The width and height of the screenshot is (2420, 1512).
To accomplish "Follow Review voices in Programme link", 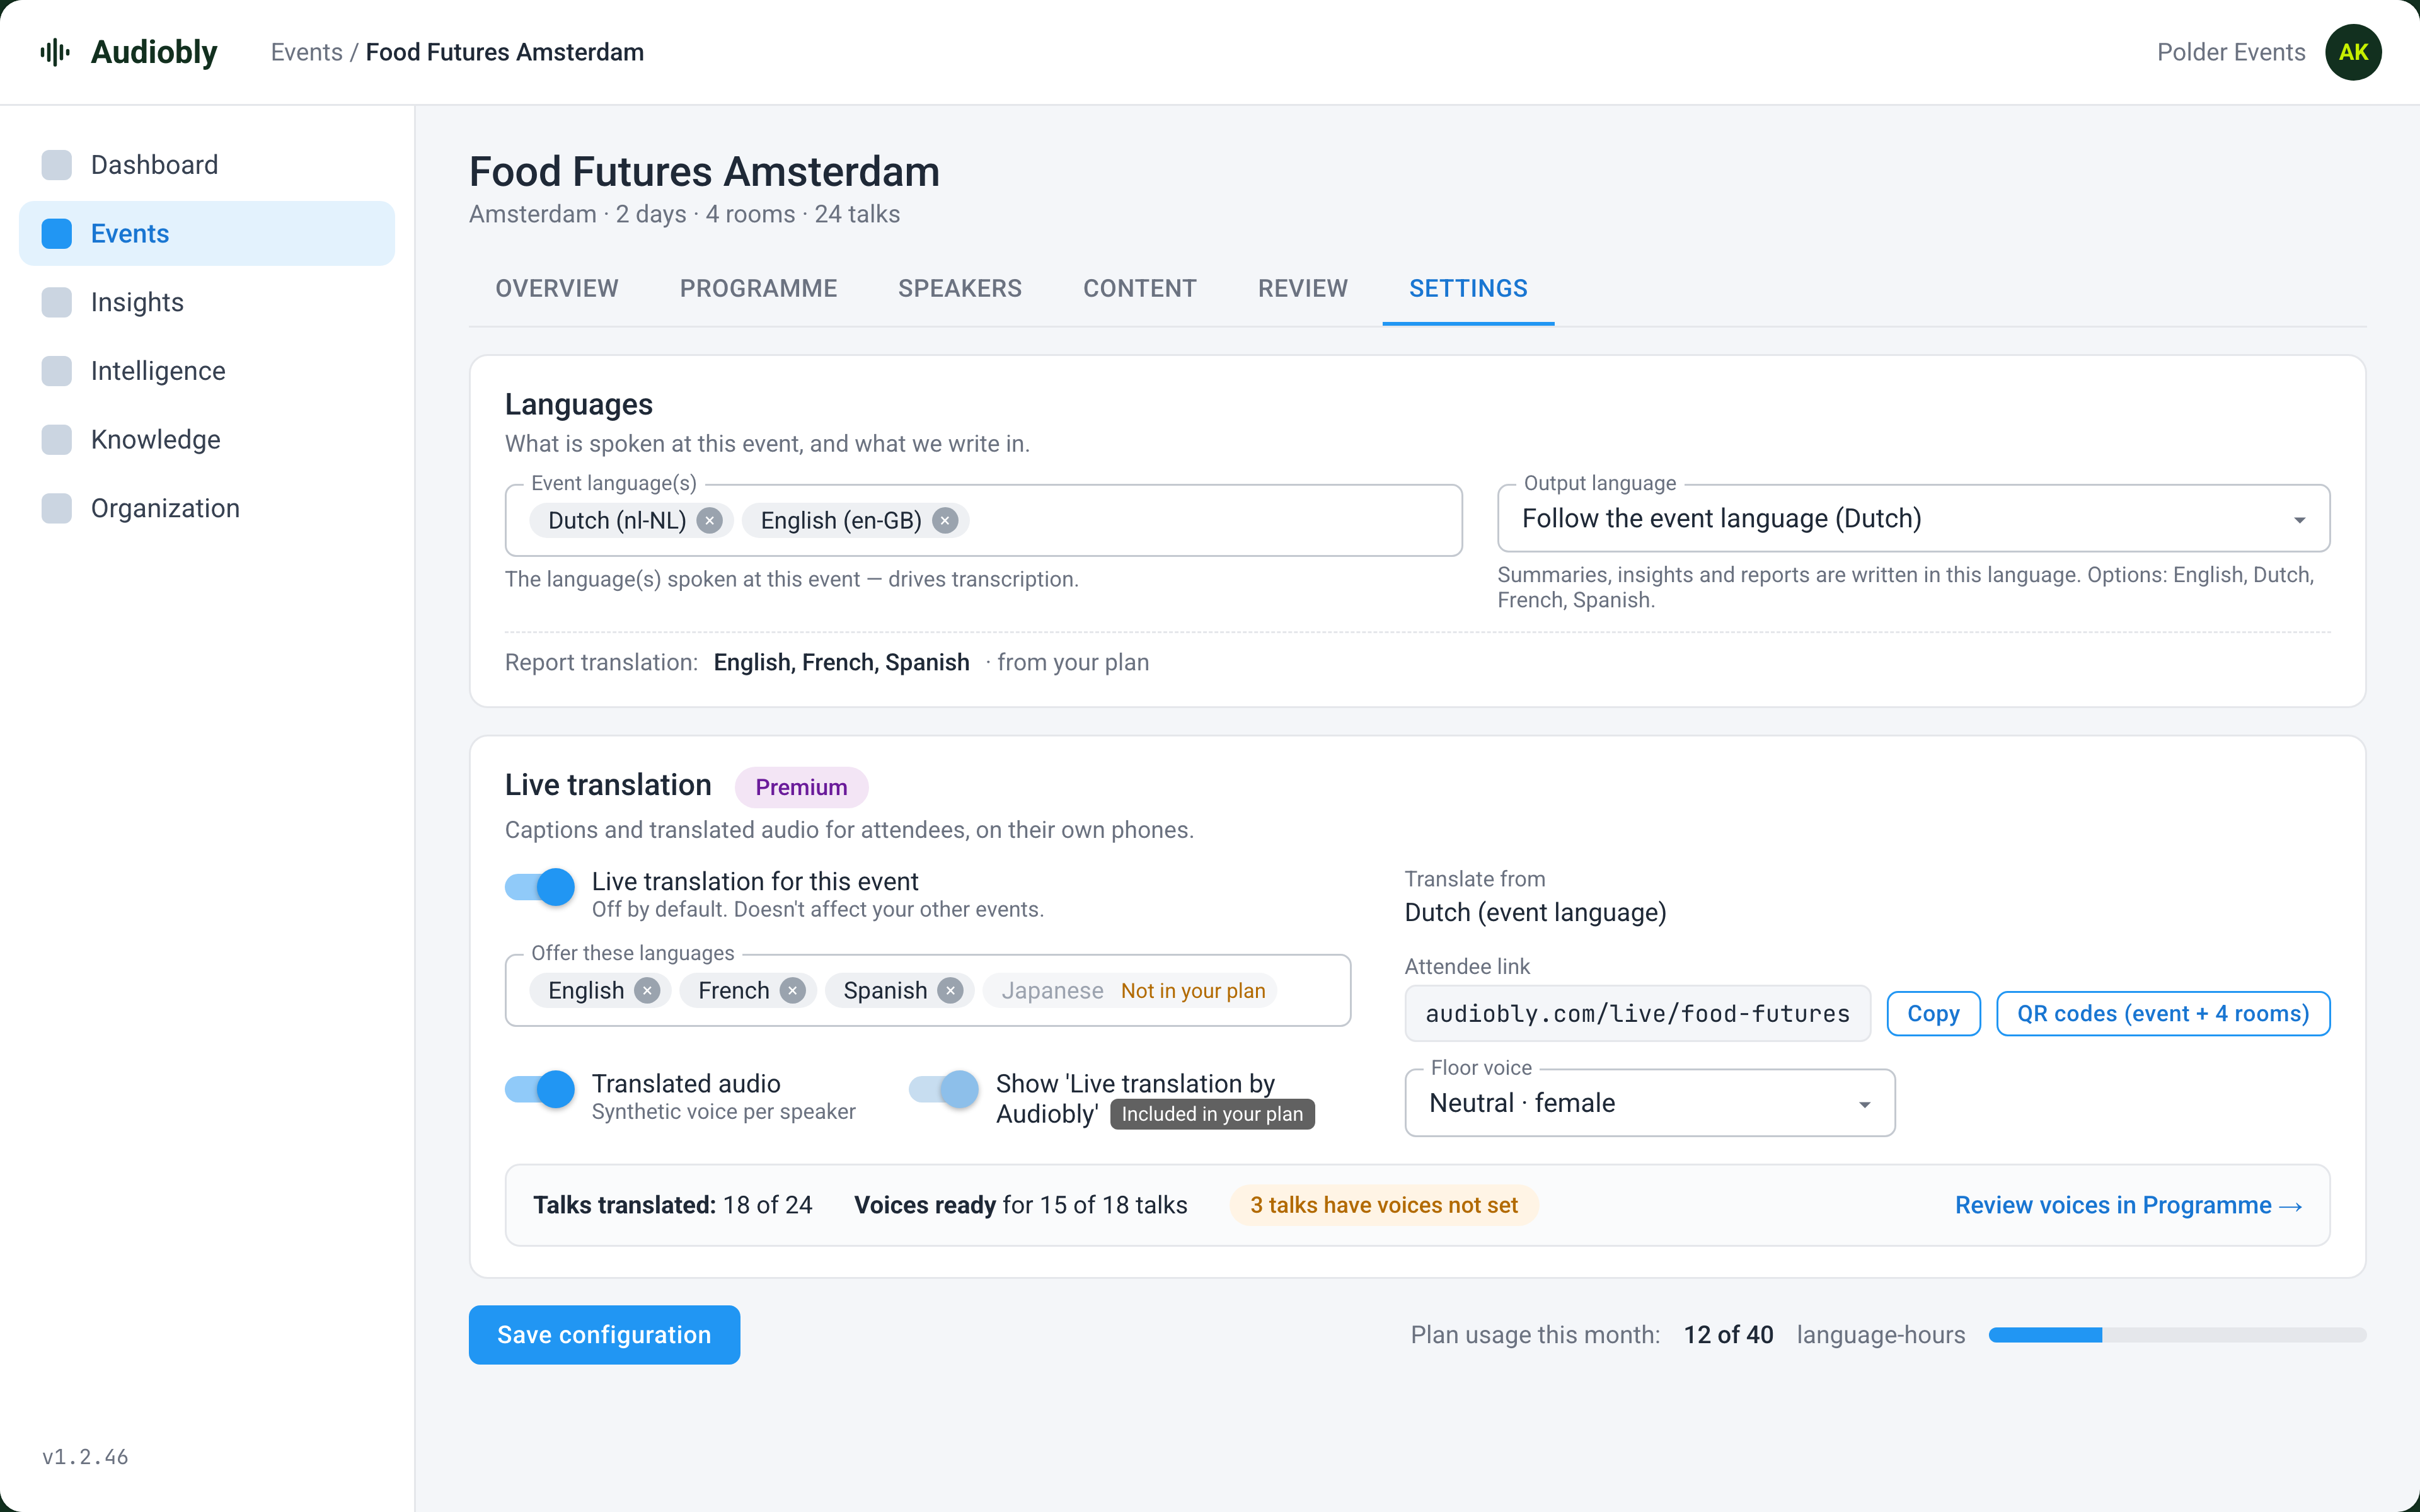I will pos(2129,1205).
